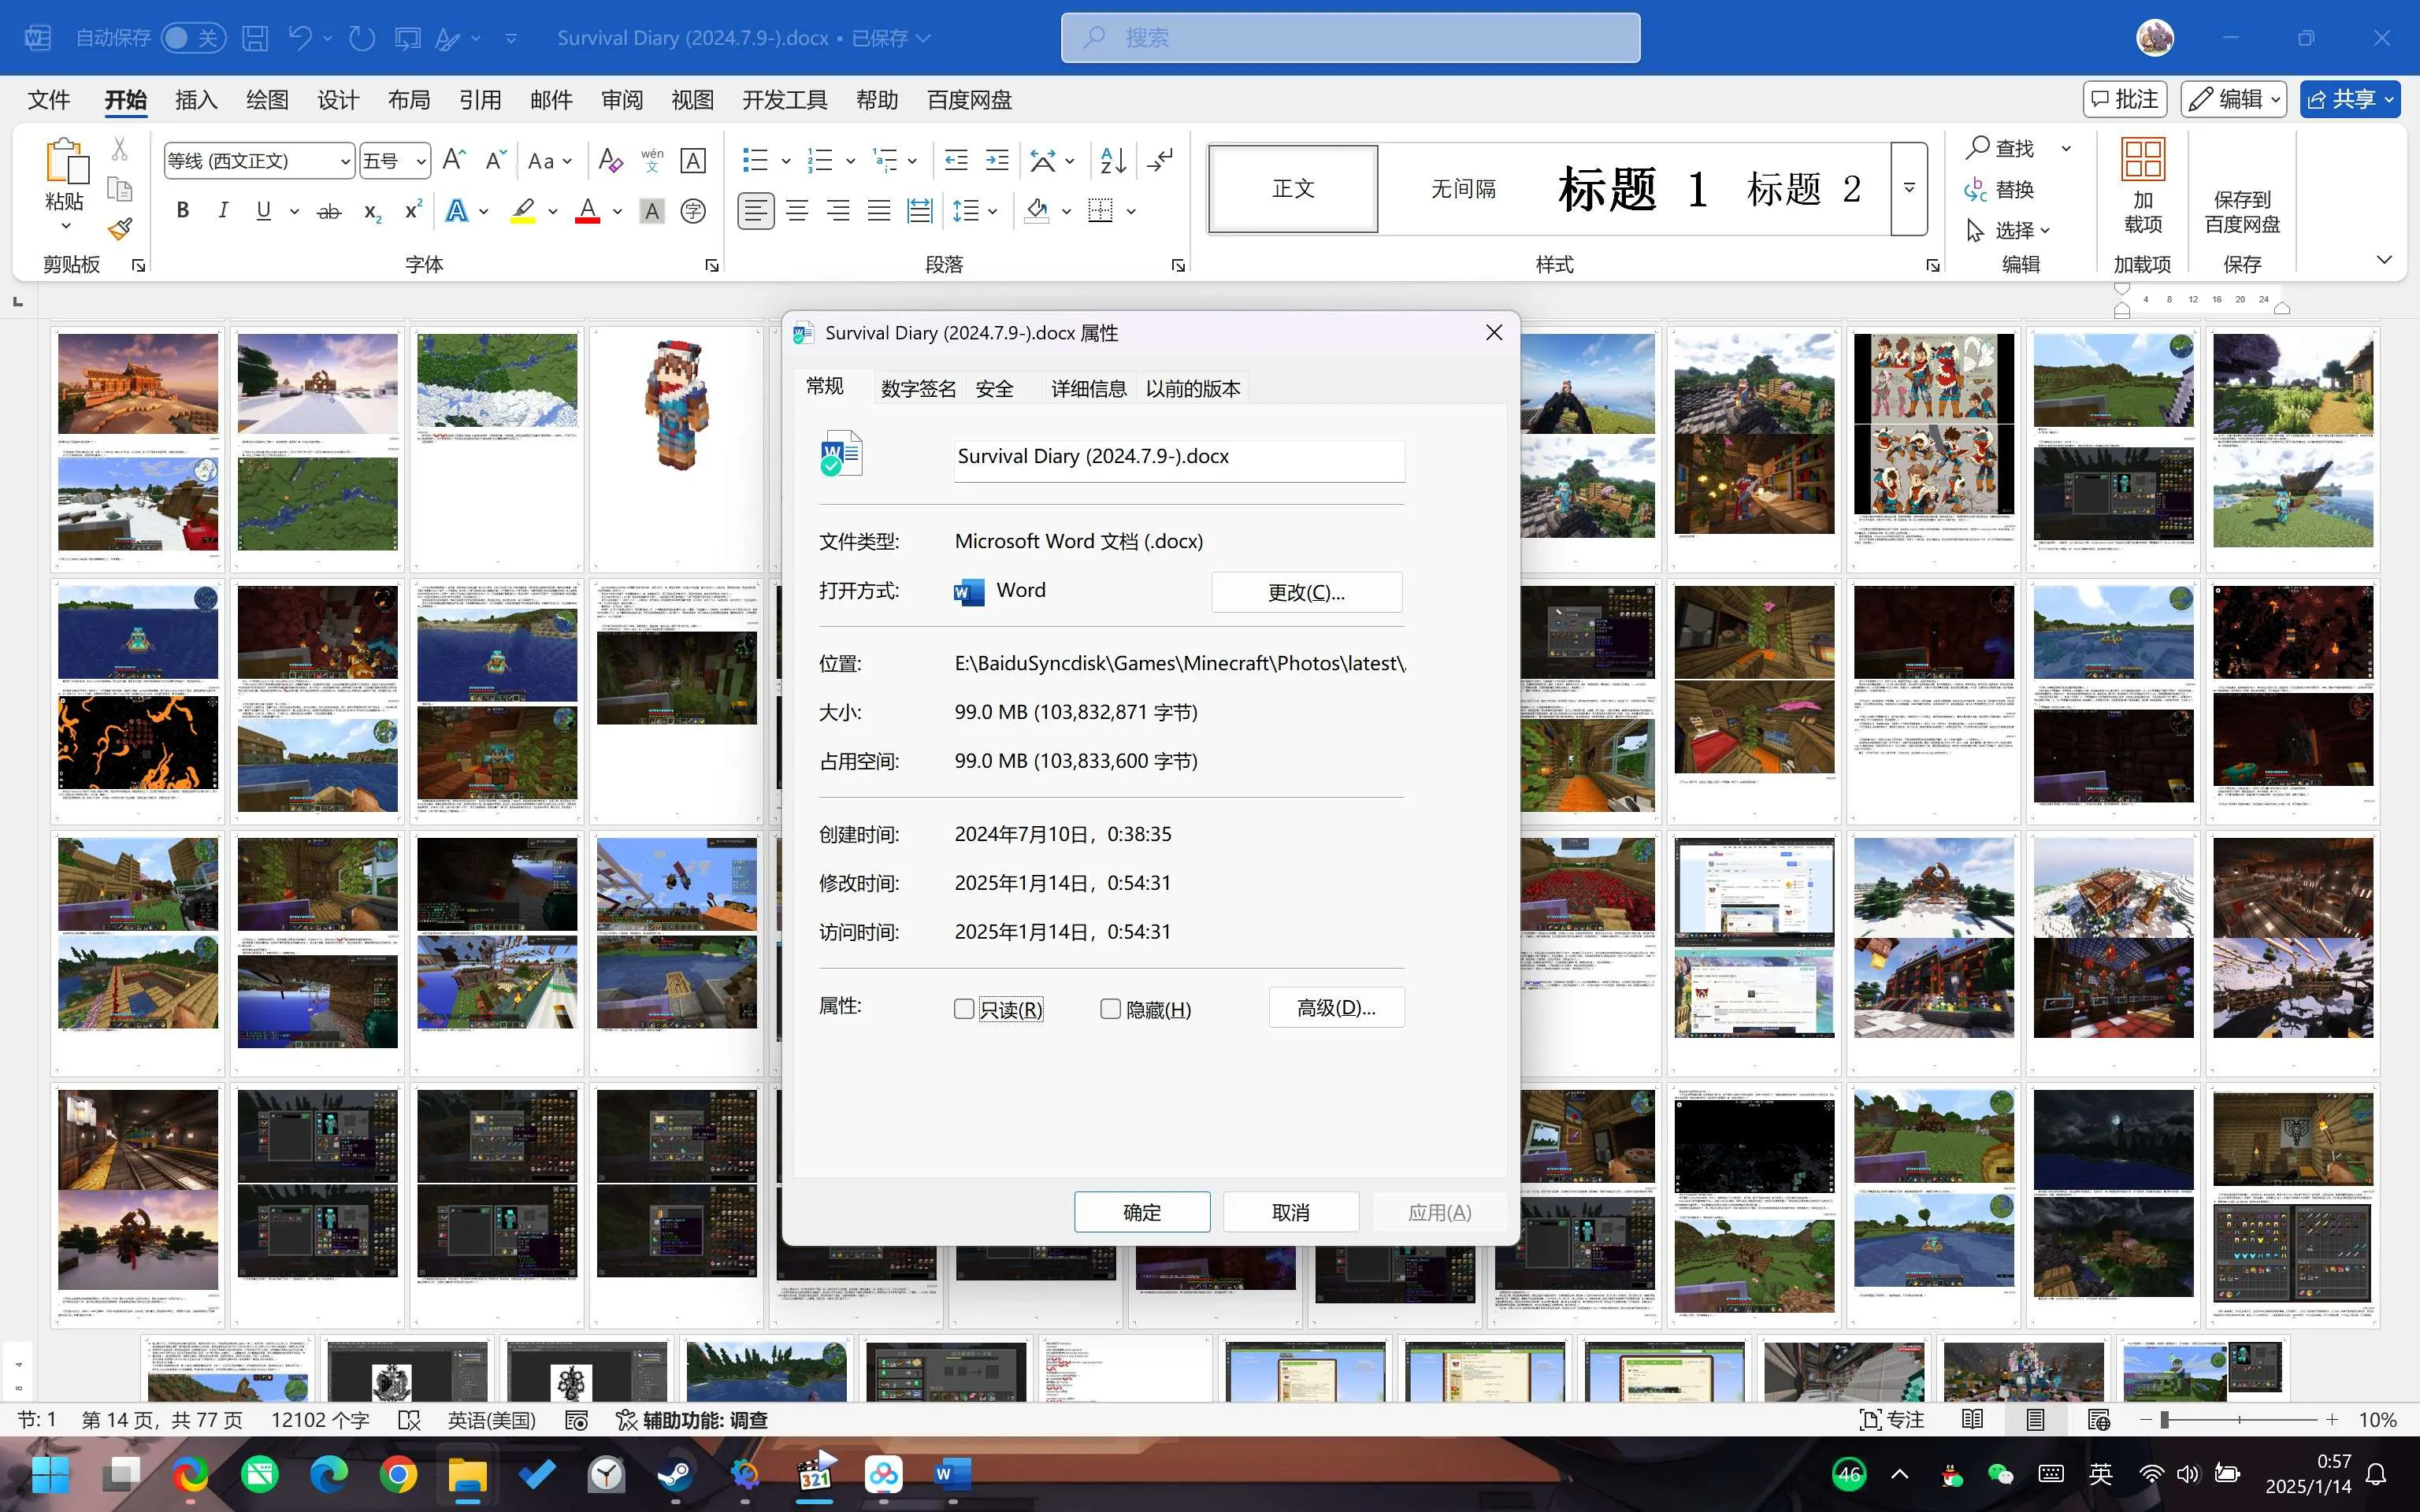Click the Save icon in title bar
The width and height of the screenshot is (2420, 1512).
(256, 38)
